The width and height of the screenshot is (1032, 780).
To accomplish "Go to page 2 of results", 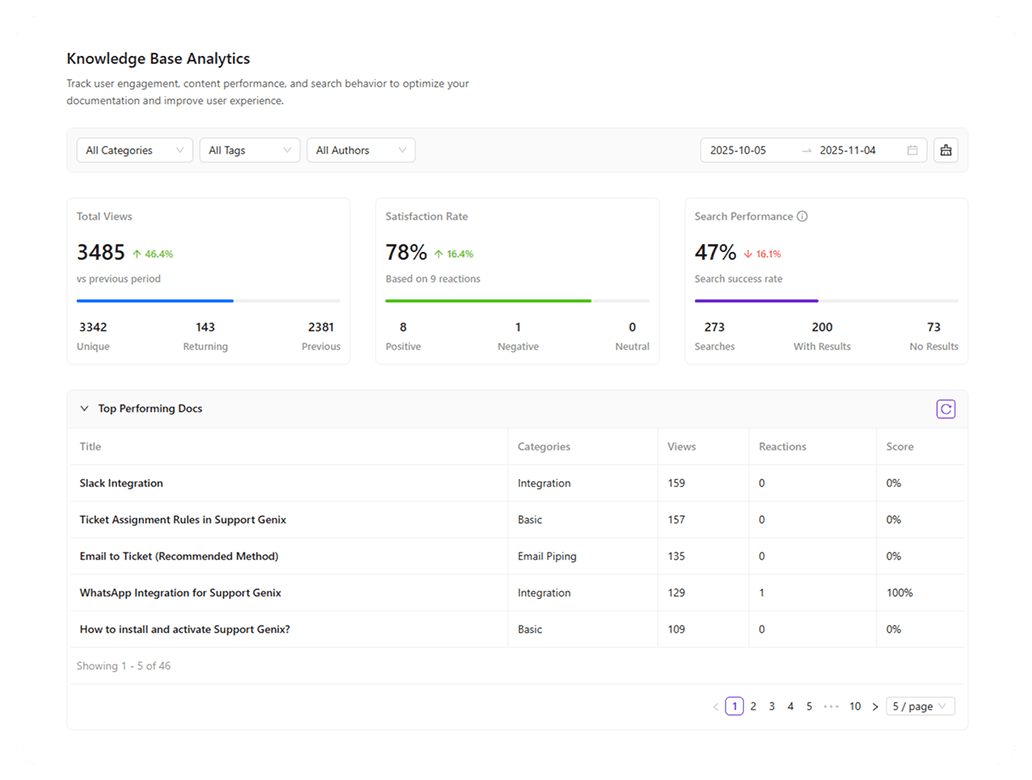I will [753, 706].
